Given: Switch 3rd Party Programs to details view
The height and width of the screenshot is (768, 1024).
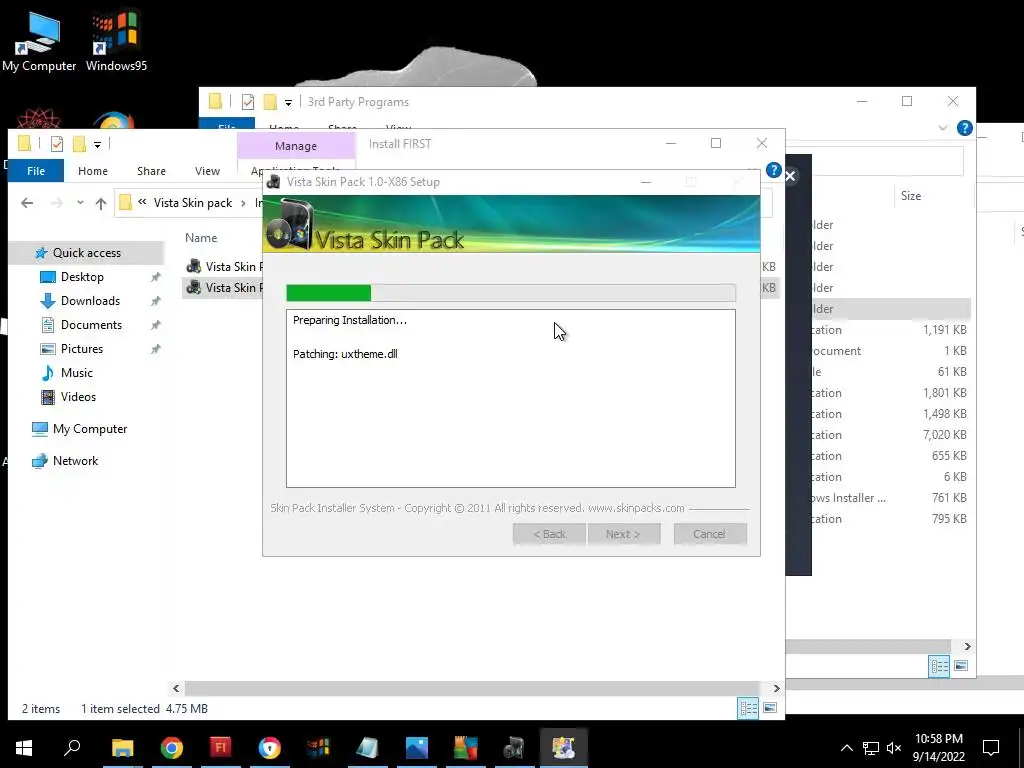Looking at the screenshot, I should tap(939, 666).
